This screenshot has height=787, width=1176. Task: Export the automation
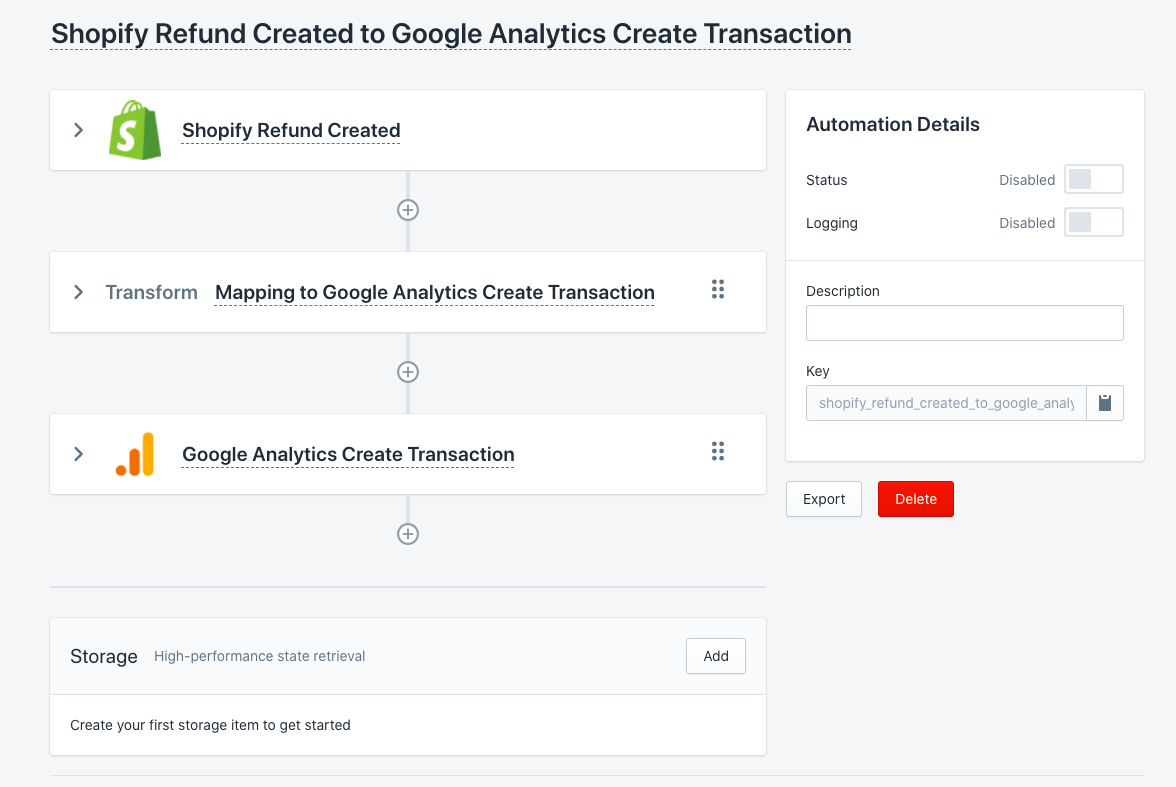pos(824,499)
